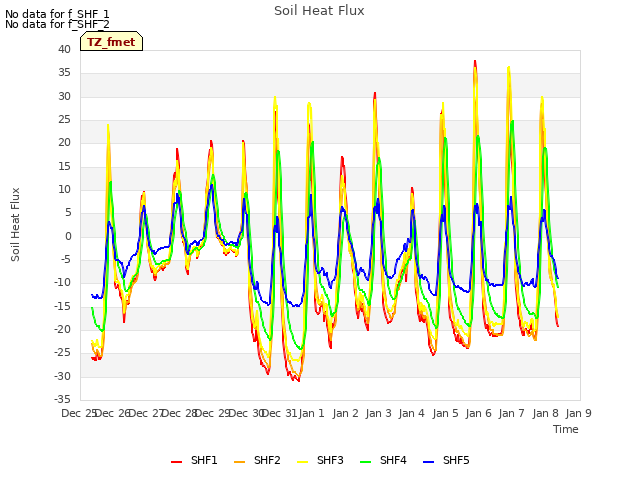640x480 pixels.
Task: Click the 'Jan 7' x-axis tick label
Action: click(511, 413)
